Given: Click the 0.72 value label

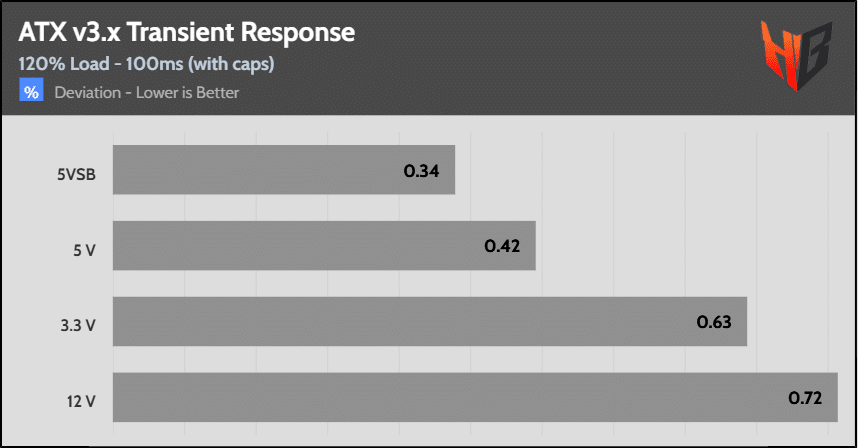Looking at the screenshot, I should [x=805, y=398].
